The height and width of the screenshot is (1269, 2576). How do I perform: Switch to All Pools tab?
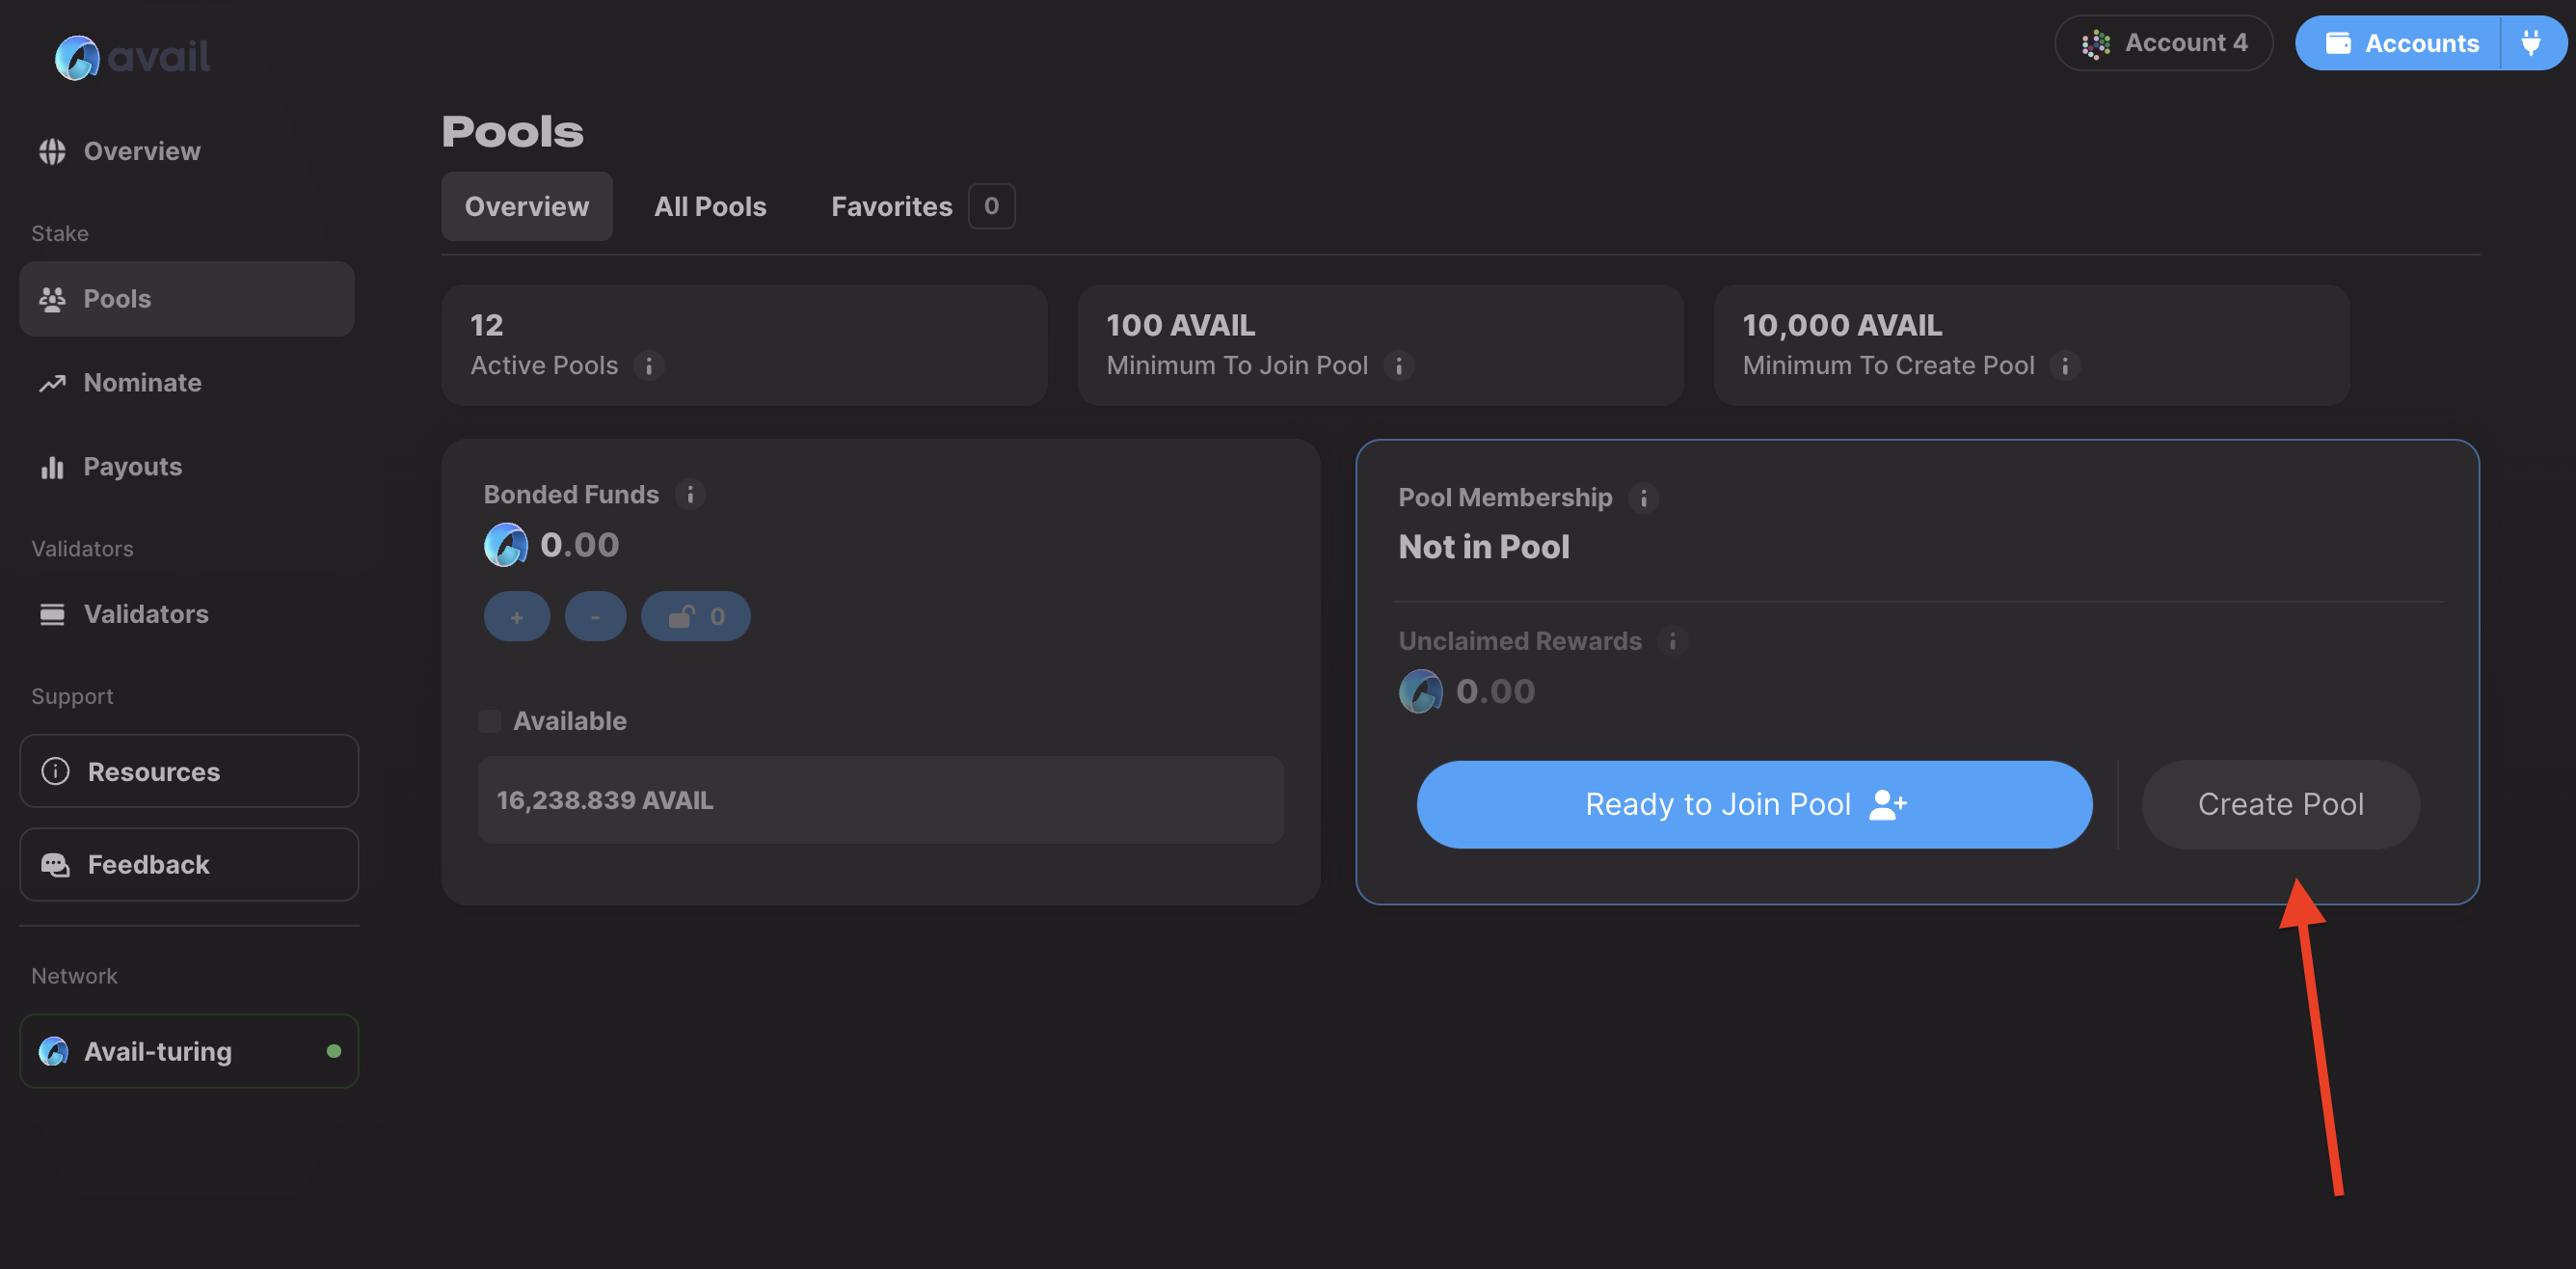click(710, 206)
